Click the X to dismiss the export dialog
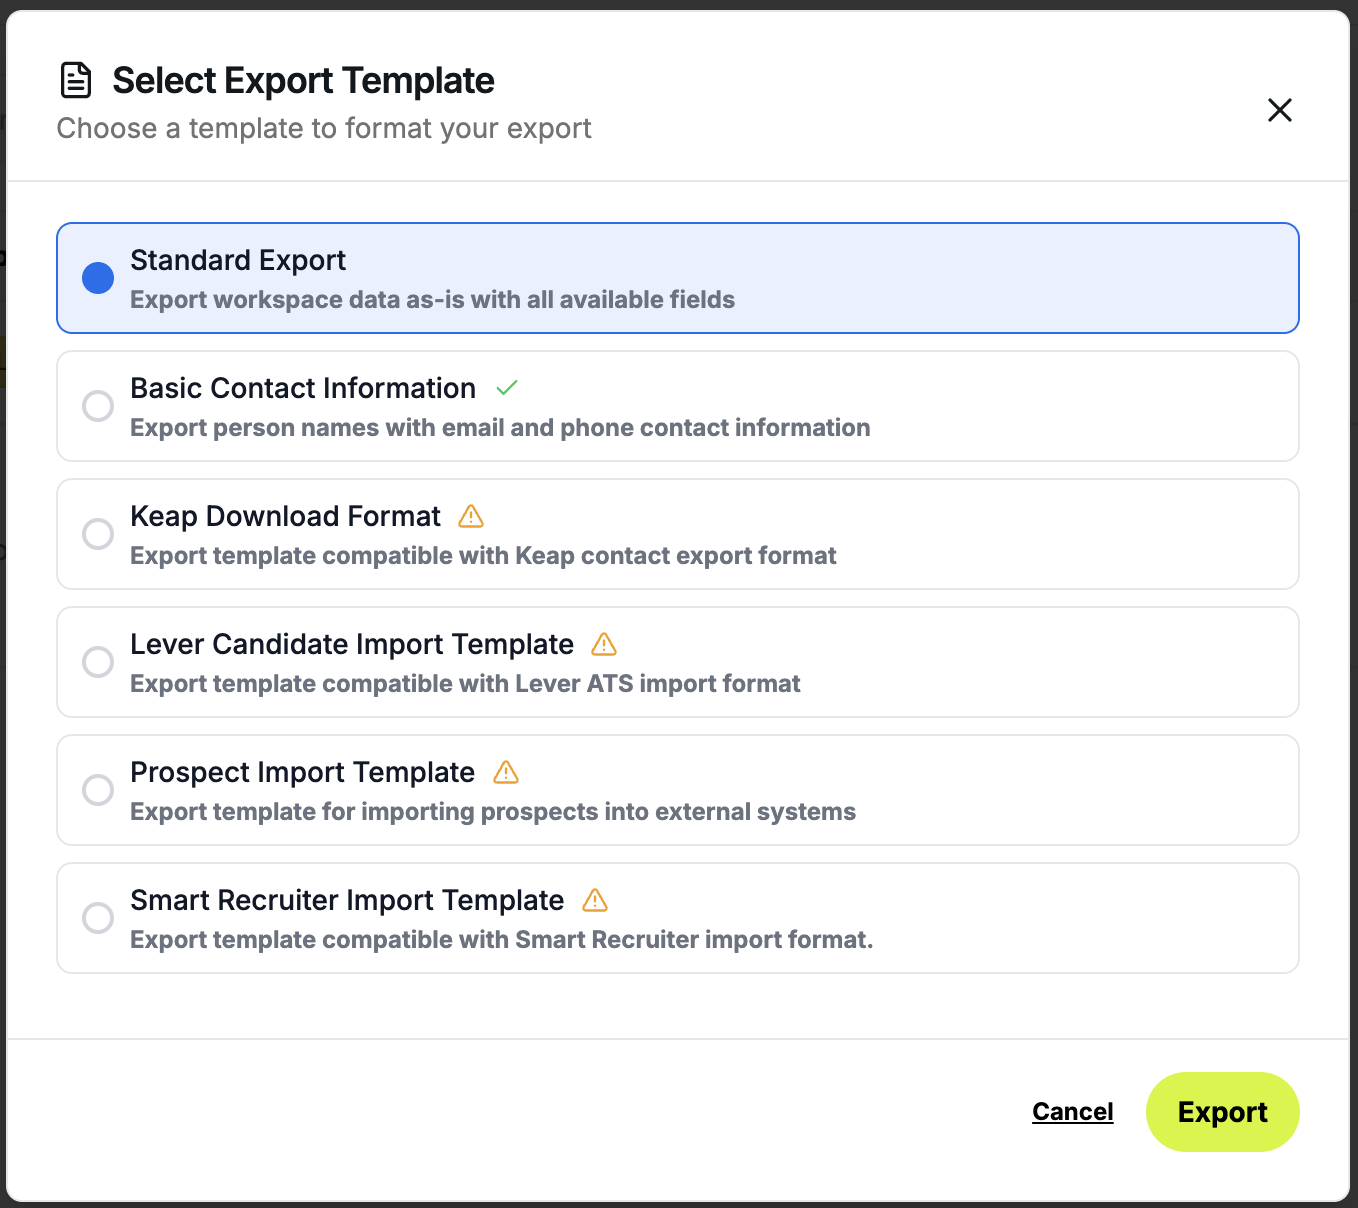 (1280, 110)
